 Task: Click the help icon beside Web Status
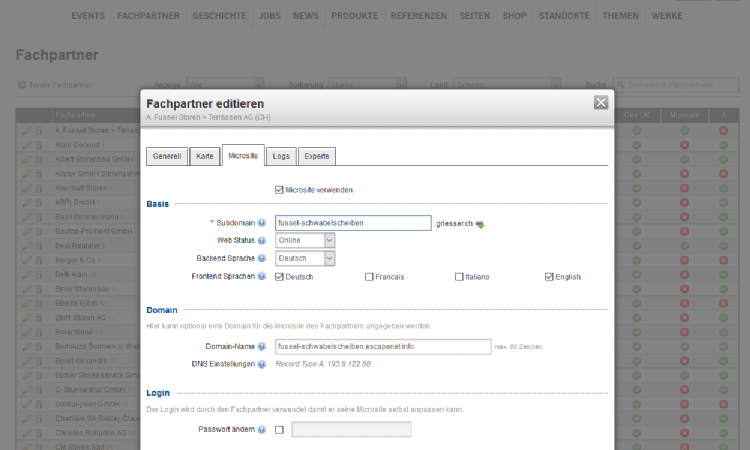(261, 241)
